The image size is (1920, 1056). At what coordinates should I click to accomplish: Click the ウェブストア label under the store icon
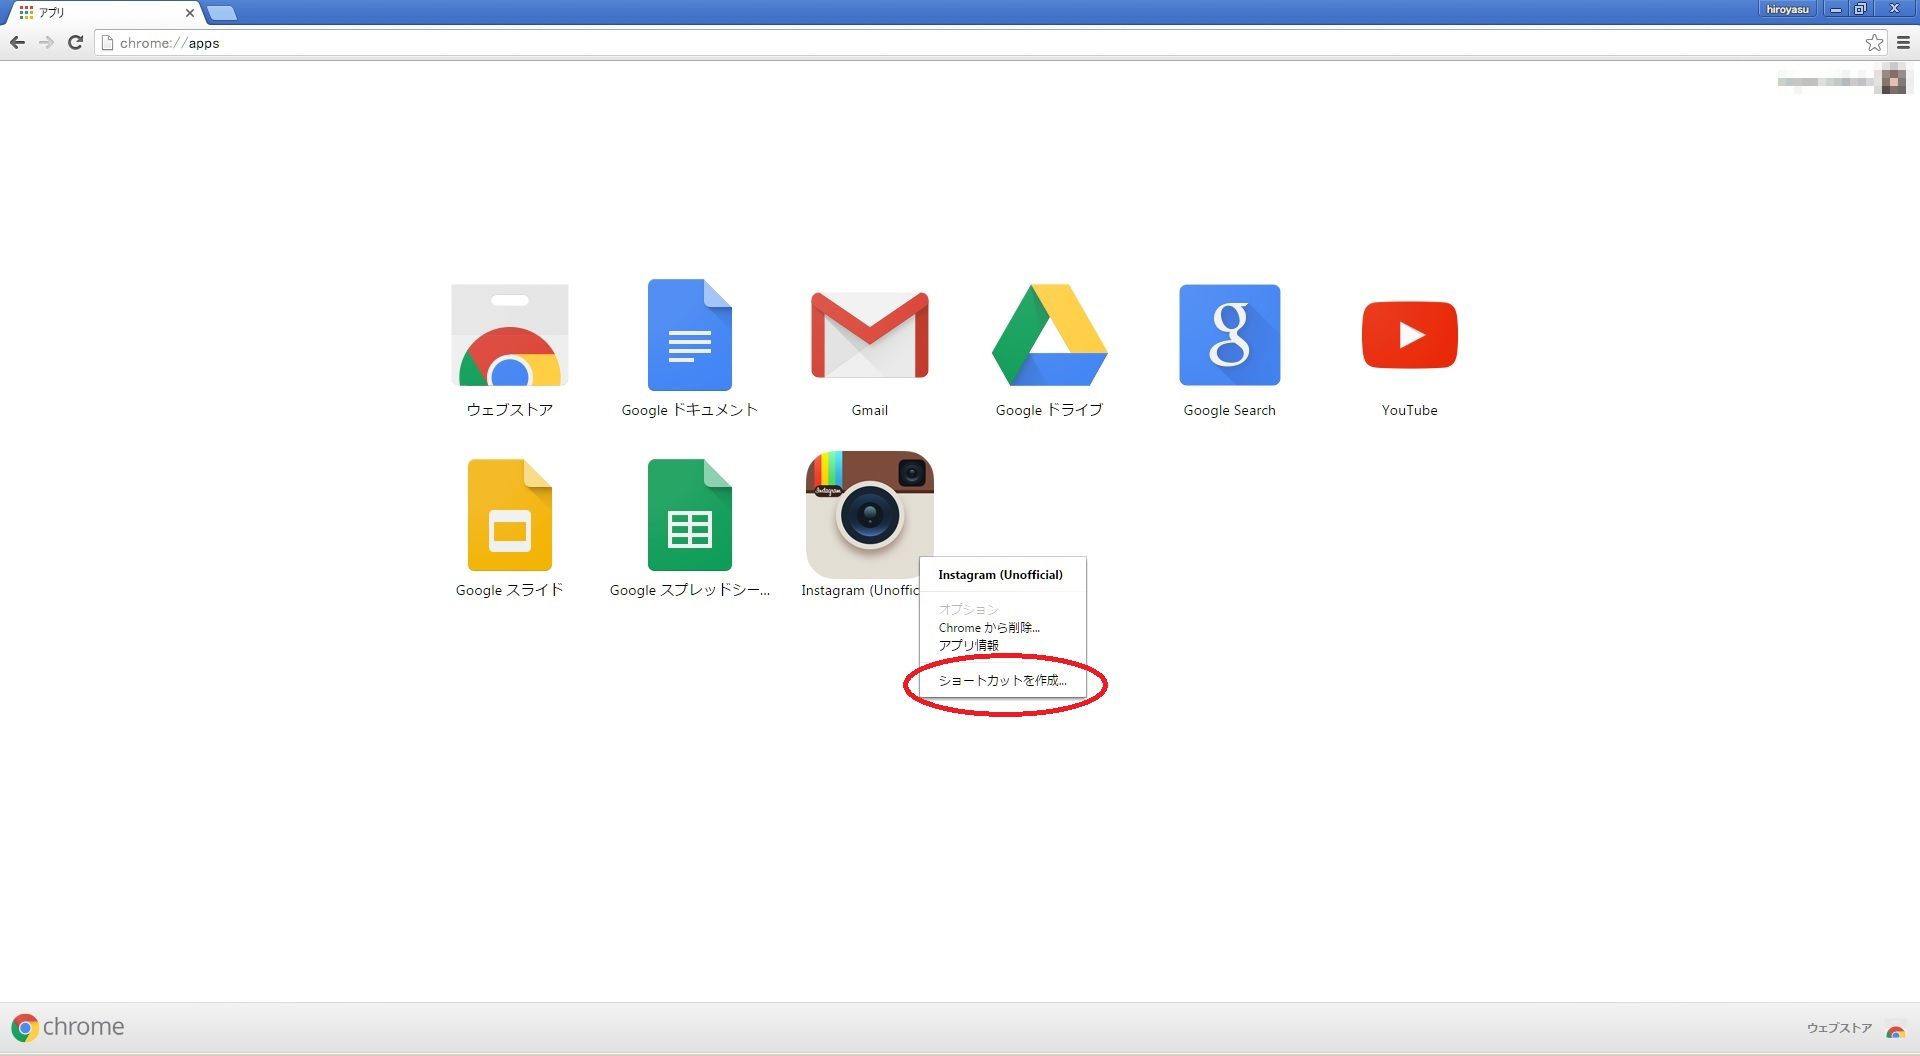510,410
